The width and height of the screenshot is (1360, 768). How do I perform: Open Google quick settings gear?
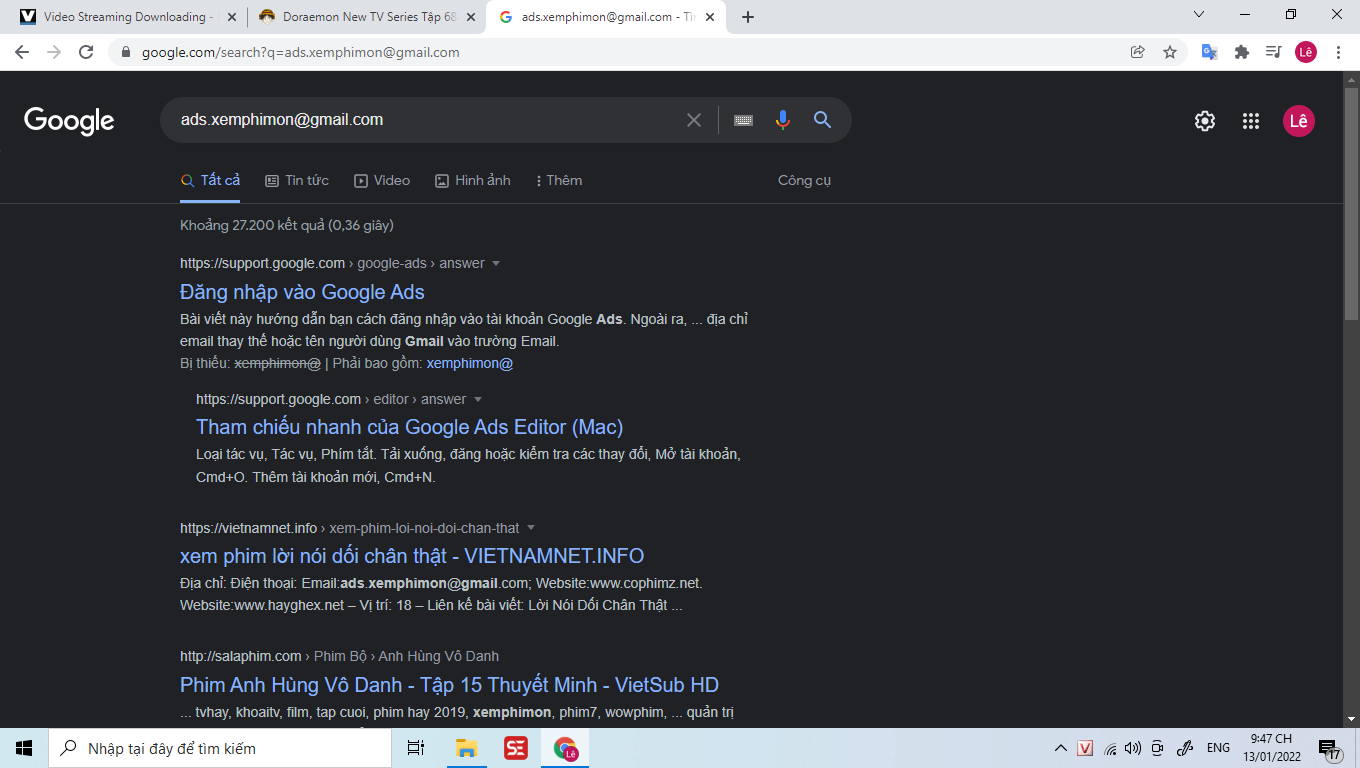click(x=1205, y=121)
